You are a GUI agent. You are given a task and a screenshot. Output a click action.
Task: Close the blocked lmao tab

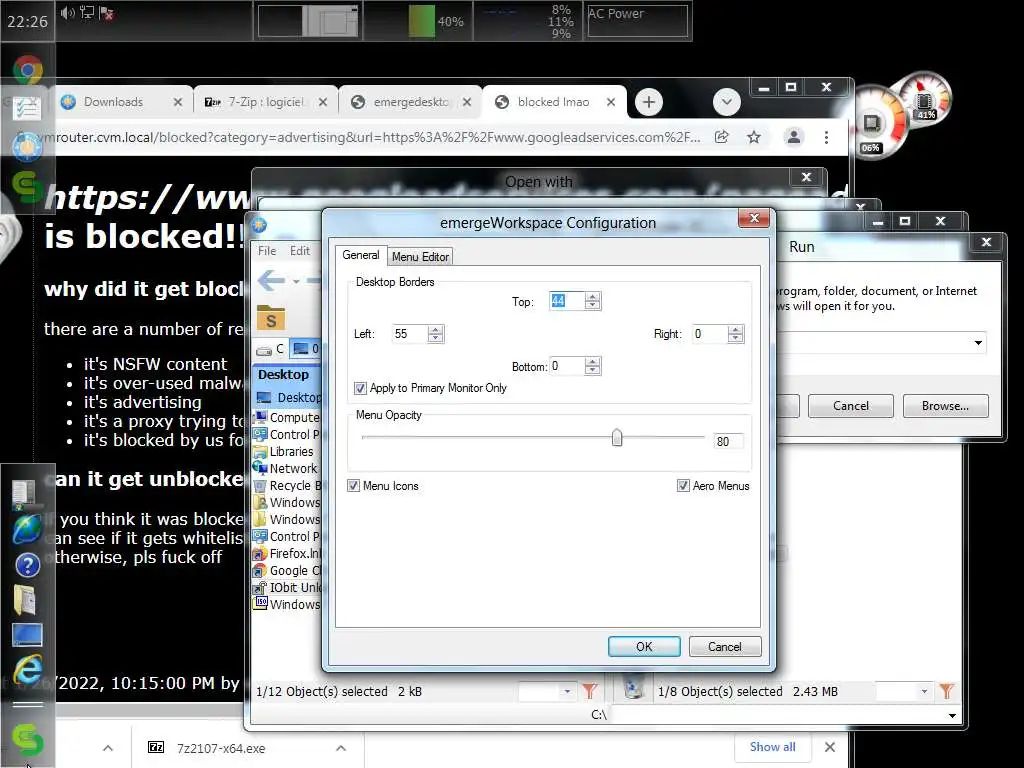[x=611, y=102]
